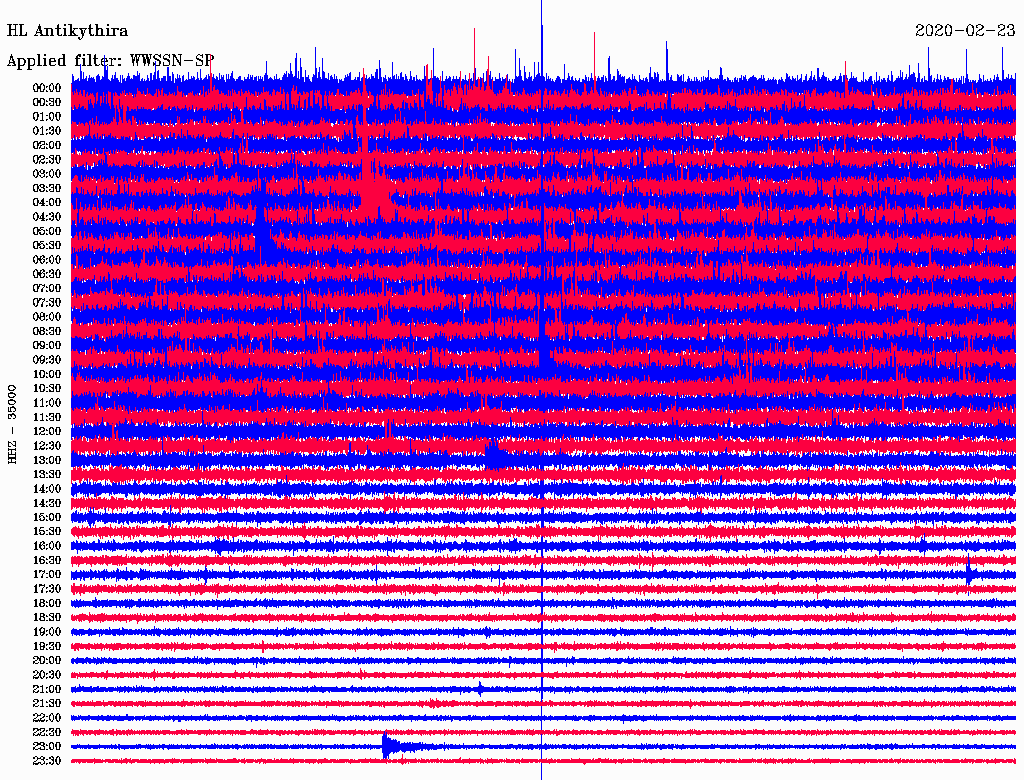Click the 07:30 time label
The width and height of the screenshot is (1024, 780).
(47, 303)
